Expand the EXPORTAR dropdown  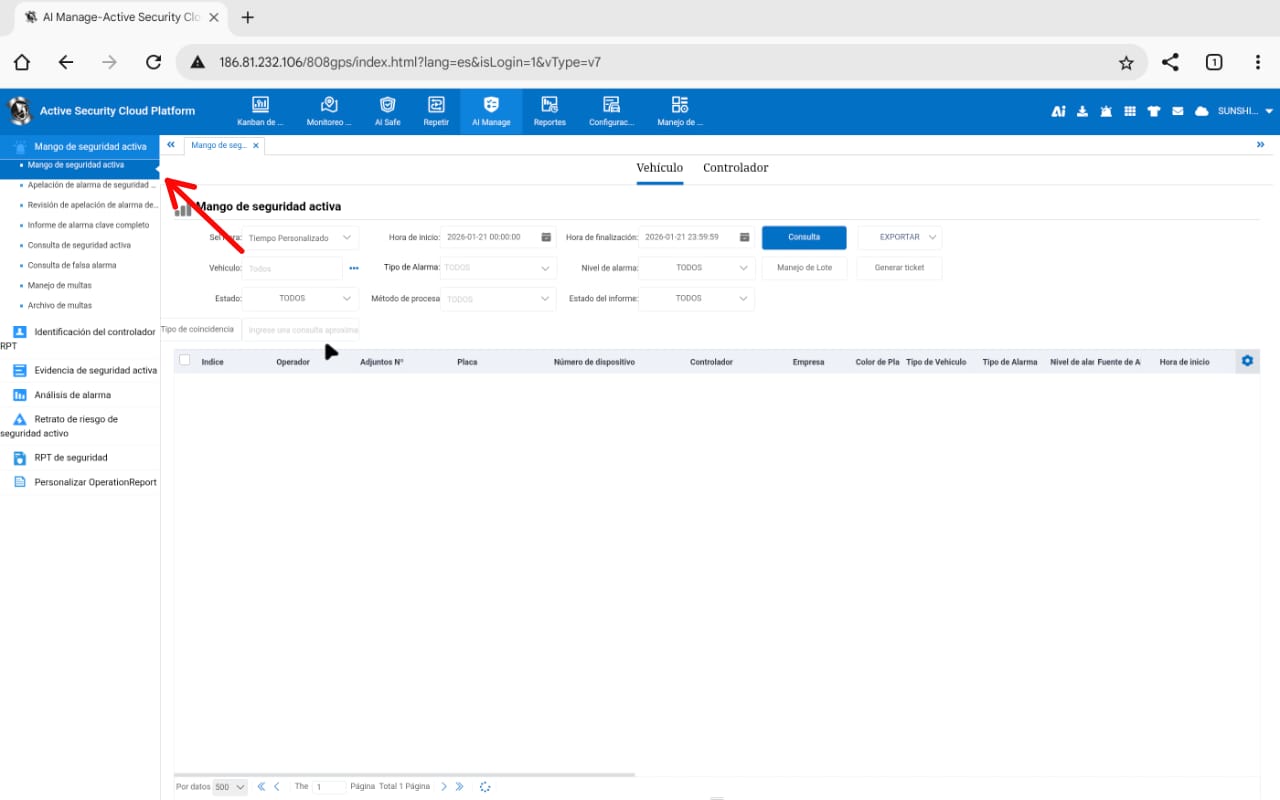(900, 237)
